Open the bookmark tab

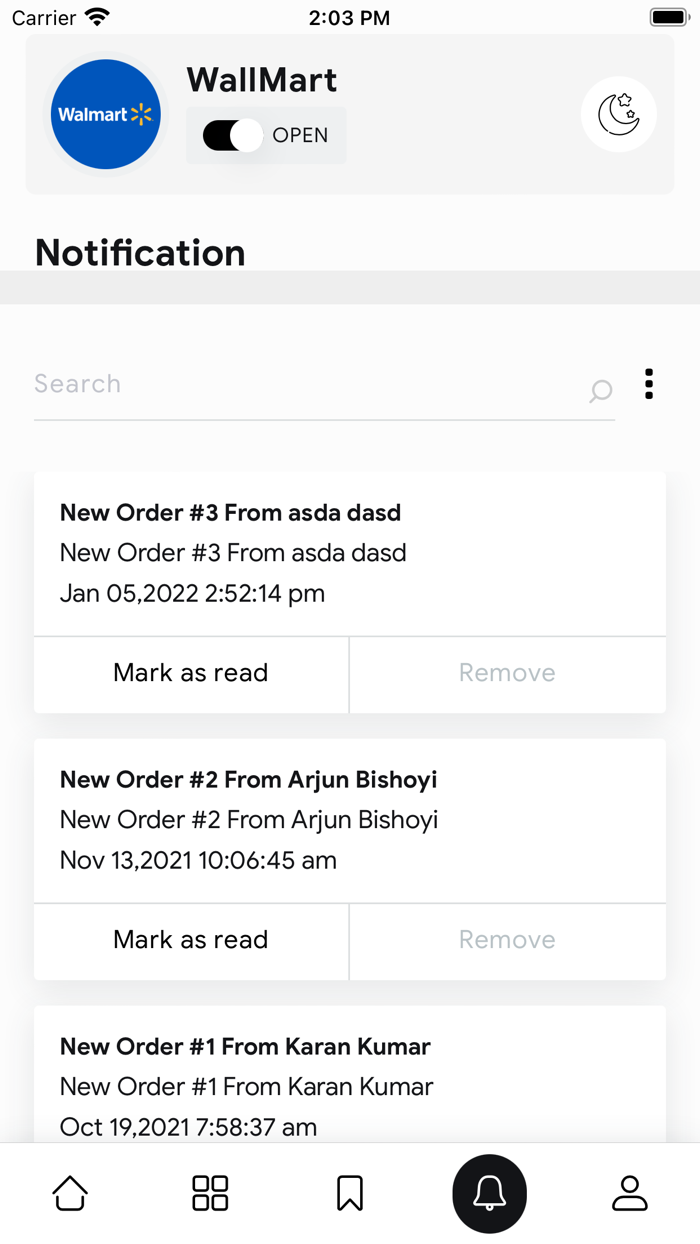coord(350,1193)
